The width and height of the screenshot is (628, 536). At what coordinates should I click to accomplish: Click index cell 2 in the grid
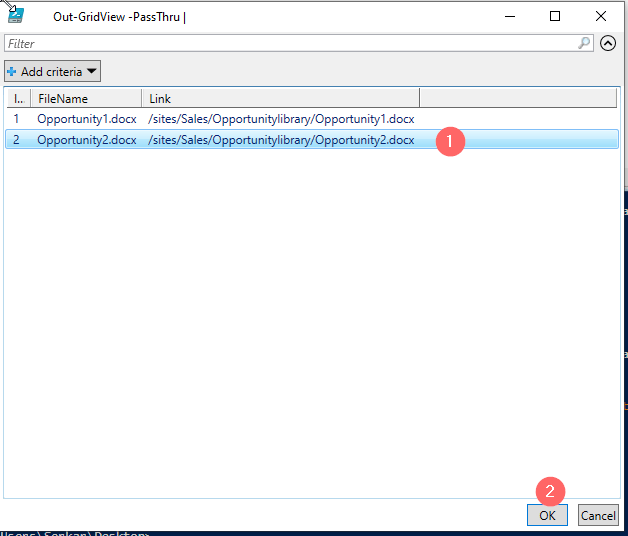(16, 140)
